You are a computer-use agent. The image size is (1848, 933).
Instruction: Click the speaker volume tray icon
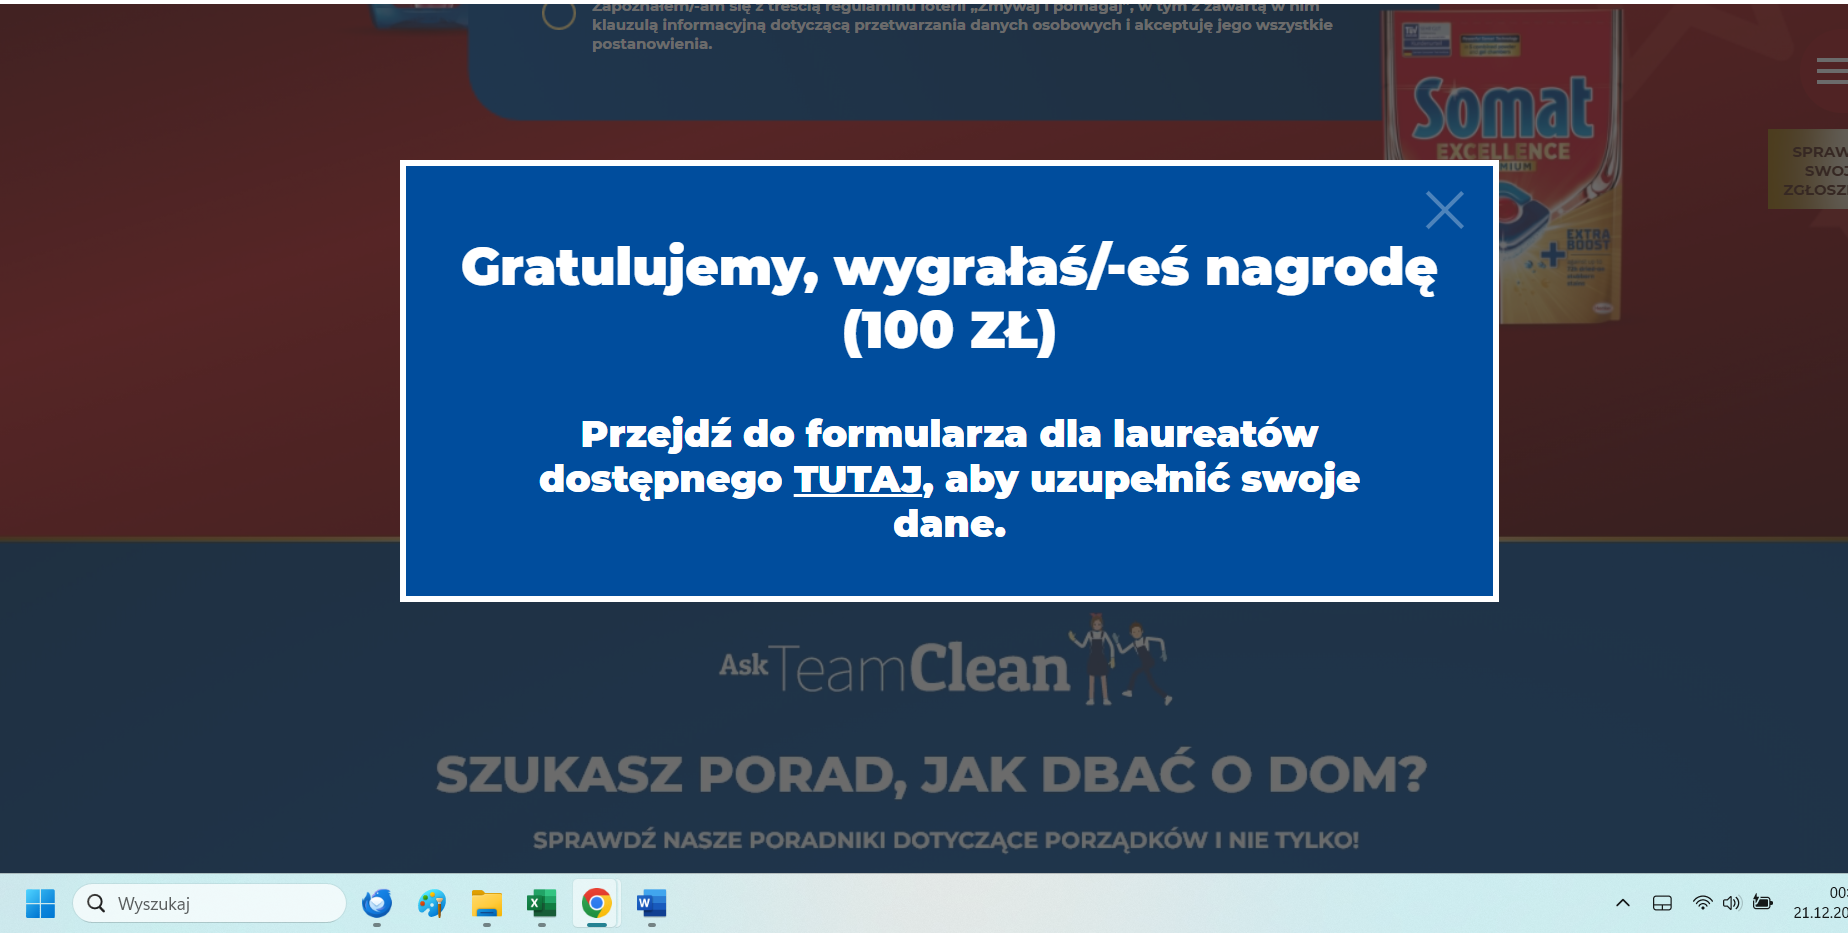[1732, 903]
